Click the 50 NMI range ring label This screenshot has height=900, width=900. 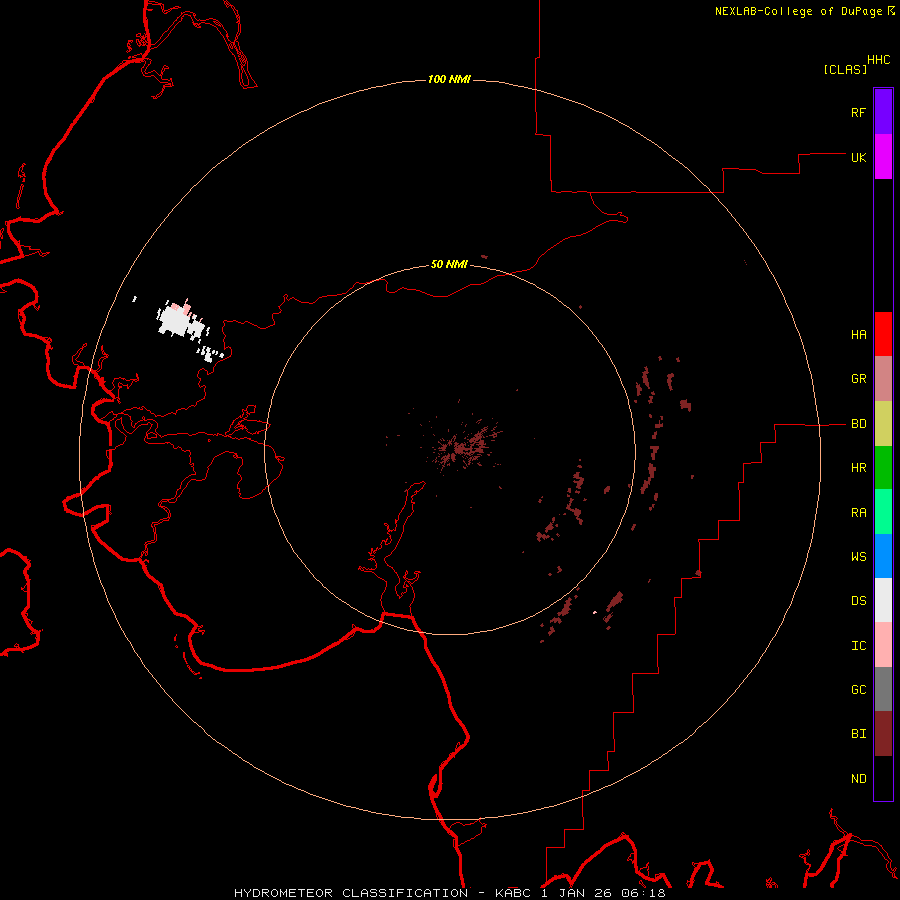pos(449,264)
